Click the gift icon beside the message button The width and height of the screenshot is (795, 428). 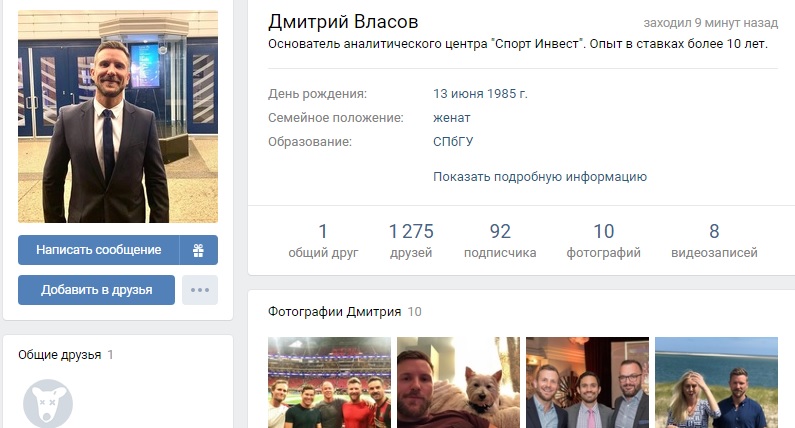(x=199, y=249)
